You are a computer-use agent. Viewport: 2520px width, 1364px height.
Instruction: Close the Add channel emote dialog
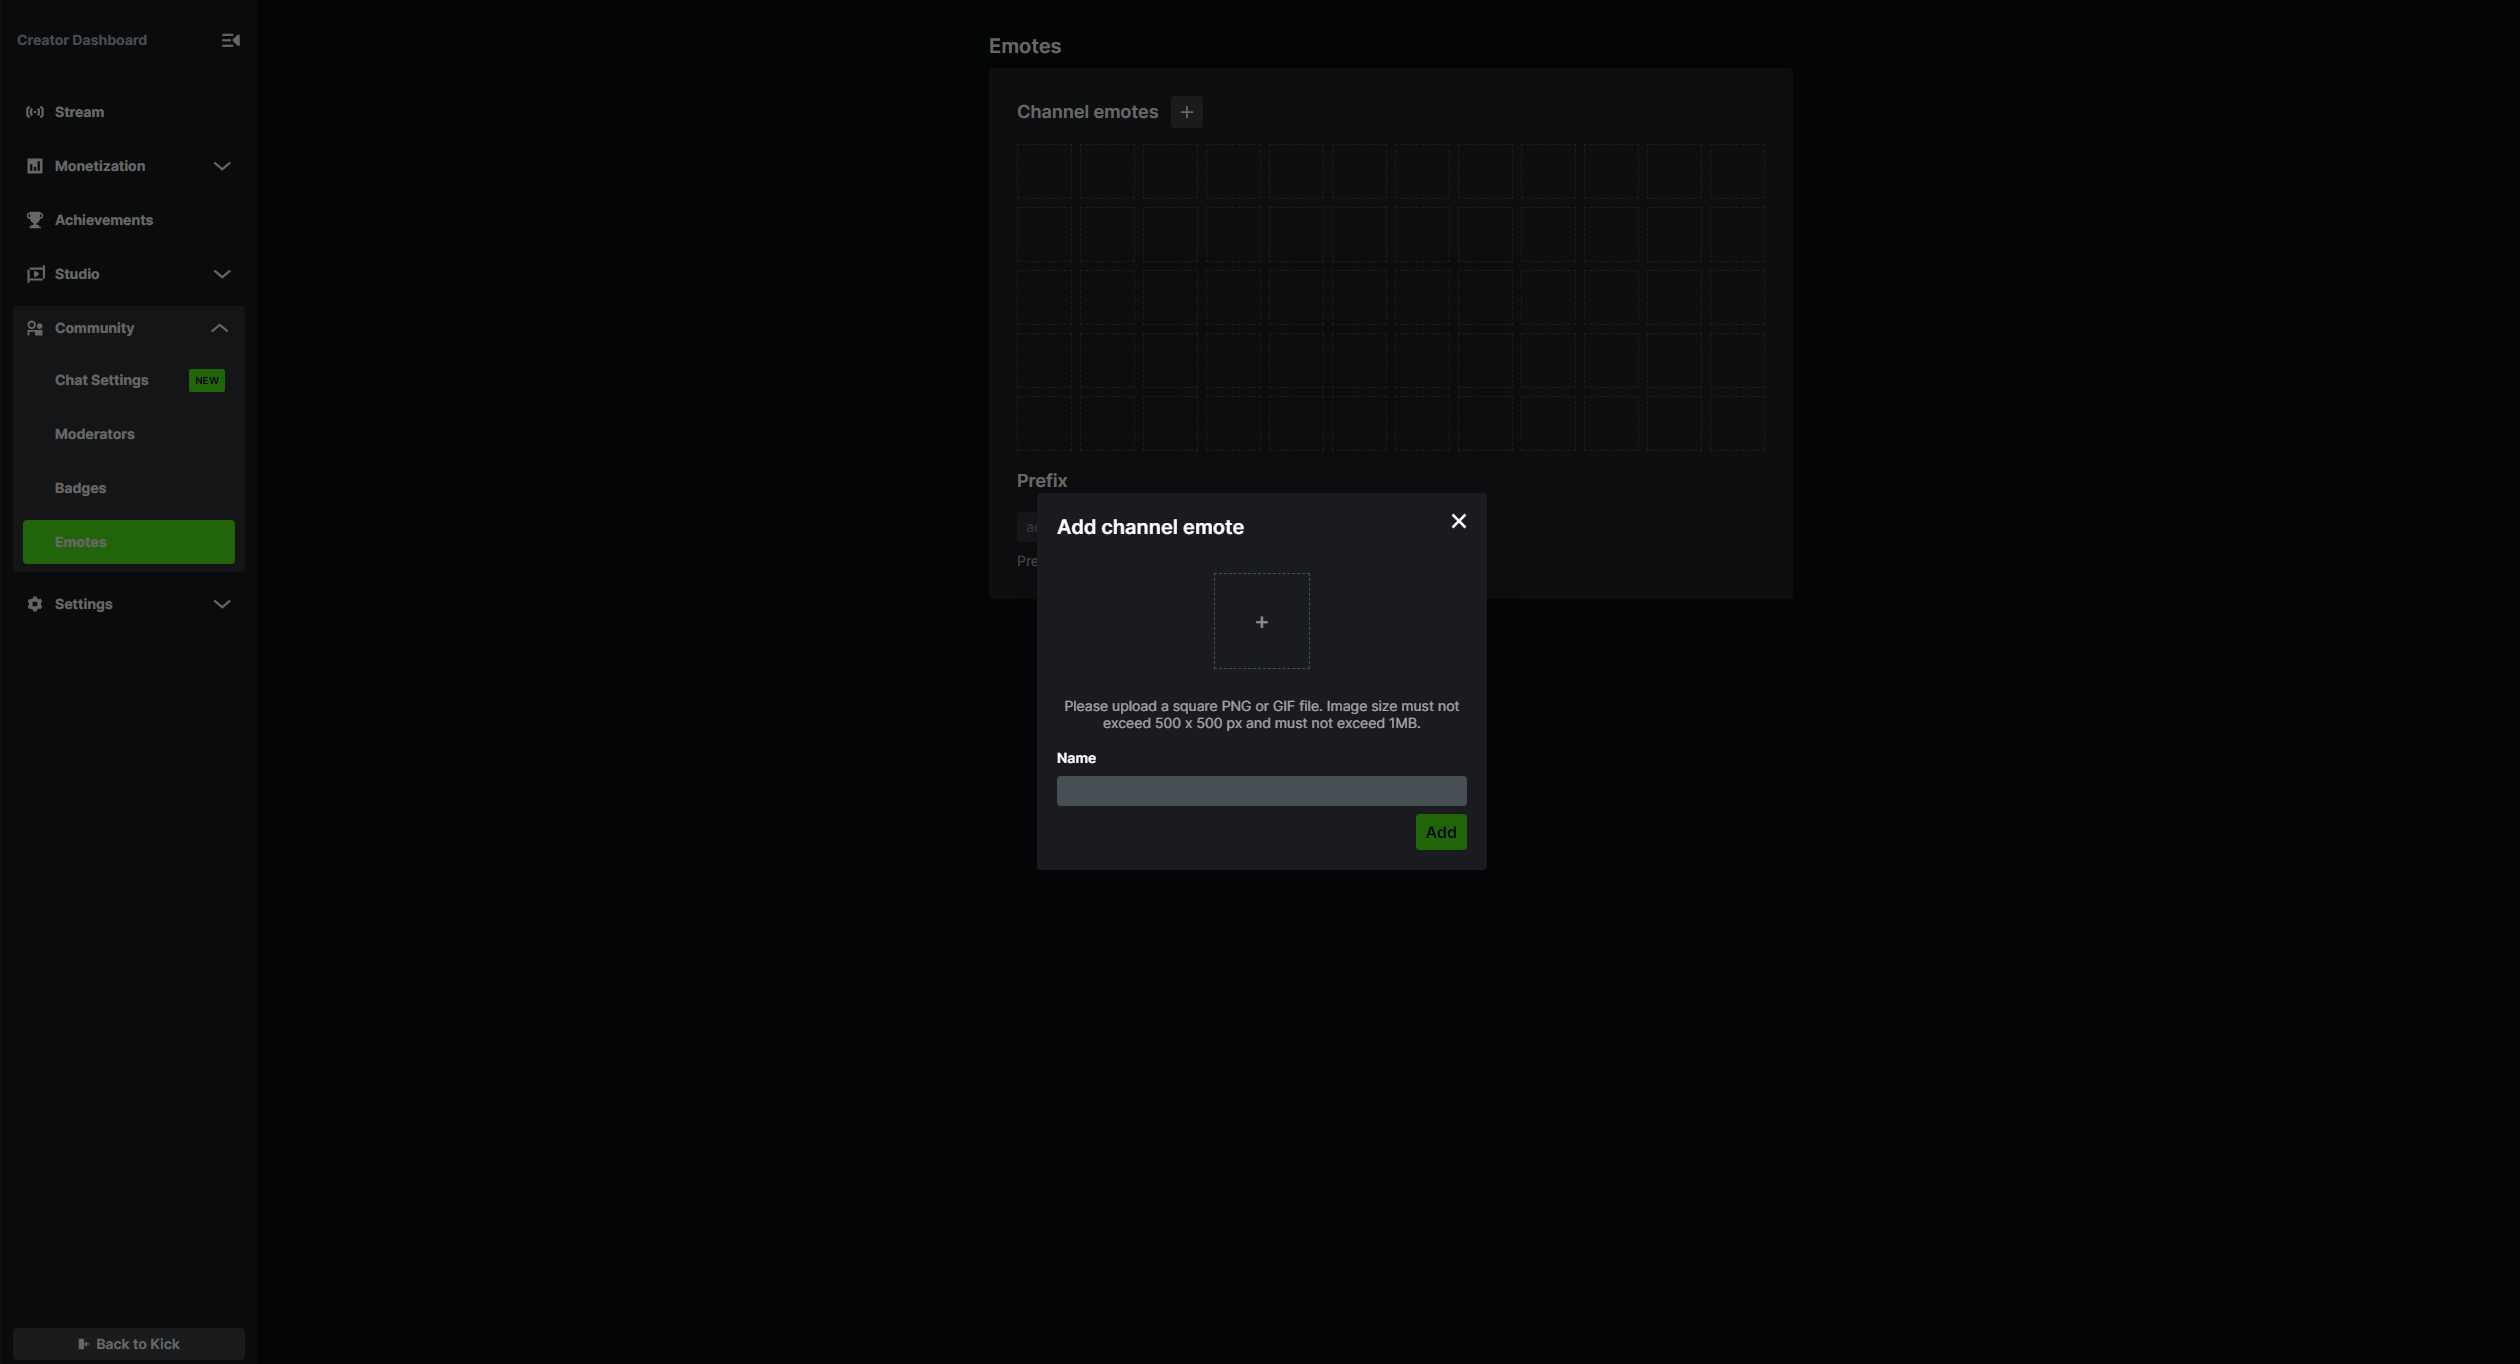1457,521
